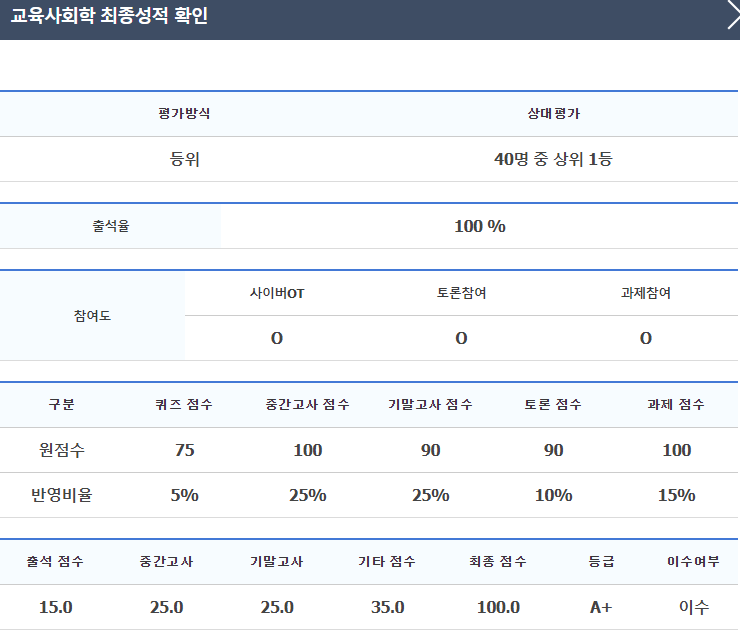Click the 출석율 label
Viewport: 740px width, 630px height.
click(110, 226)
